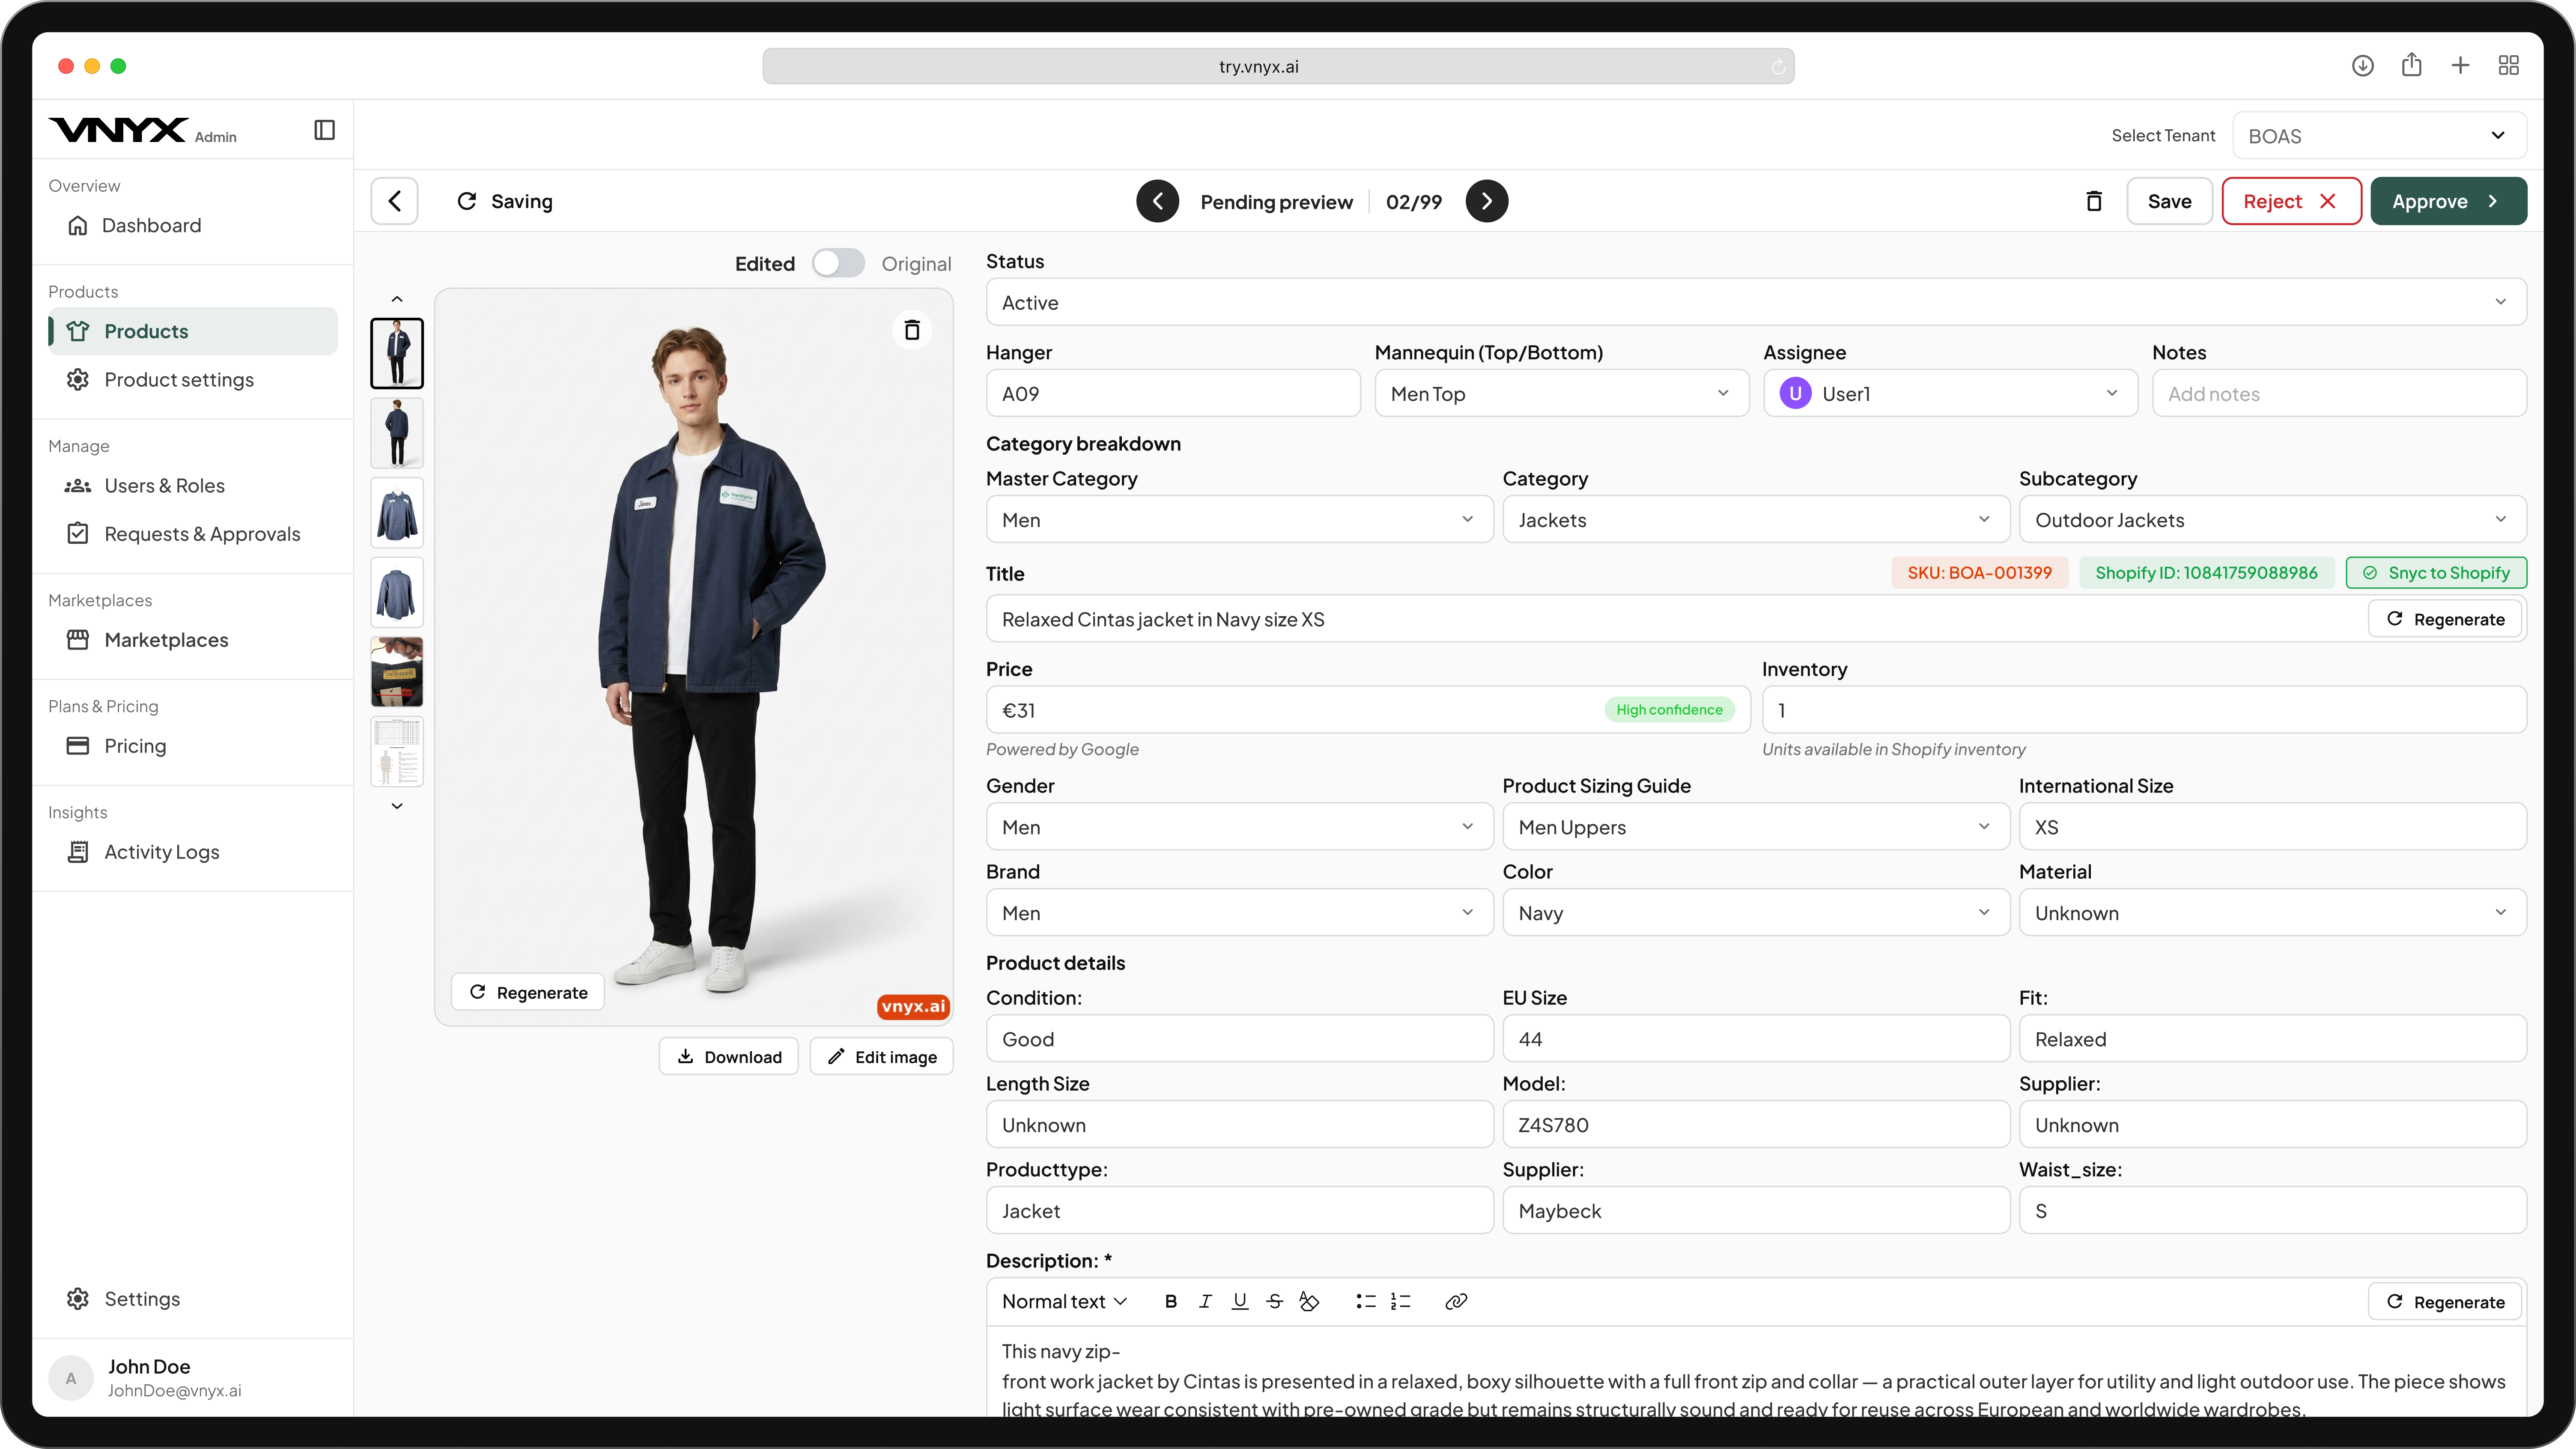The width and height of the screenshot is (2576, 1449).
Task: Download the product image
Action: 729,1057
